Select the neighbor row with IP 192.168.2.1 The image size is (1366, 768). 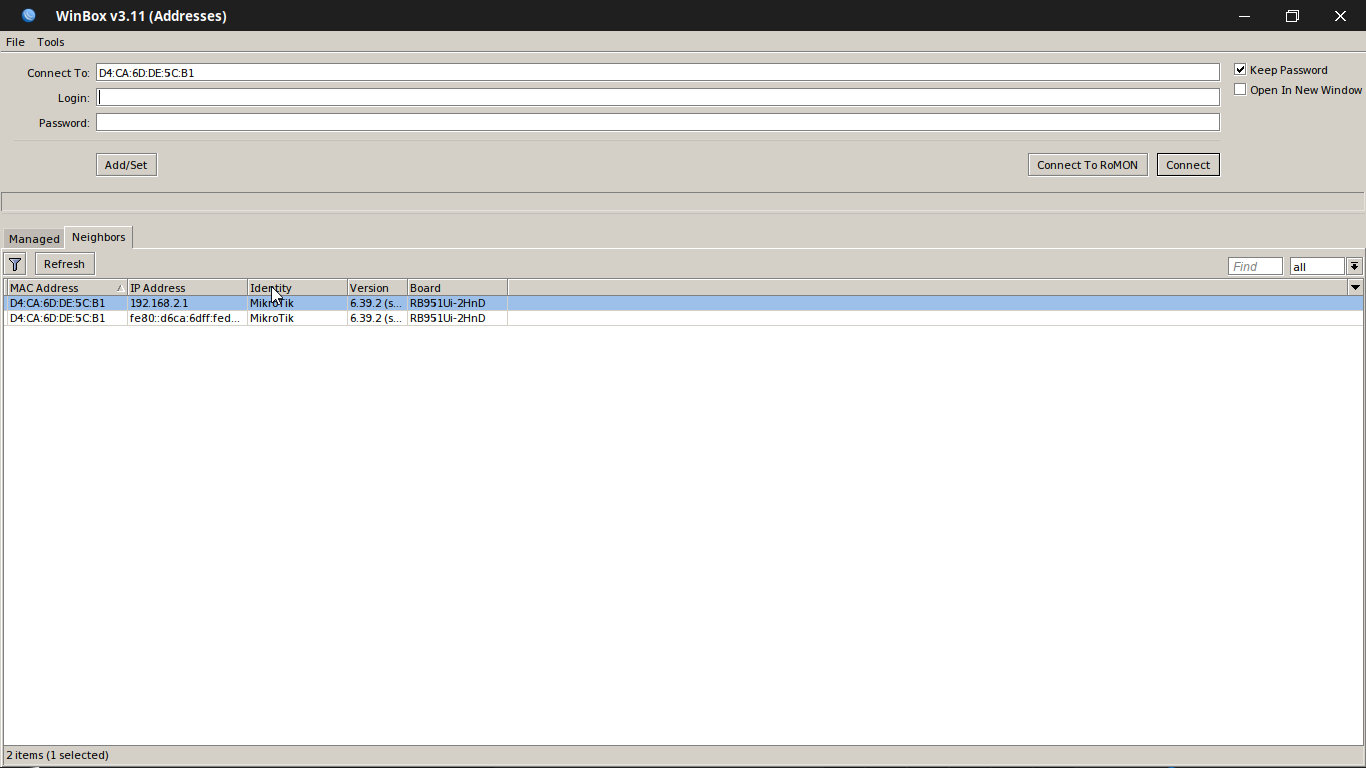coord(683,303)
